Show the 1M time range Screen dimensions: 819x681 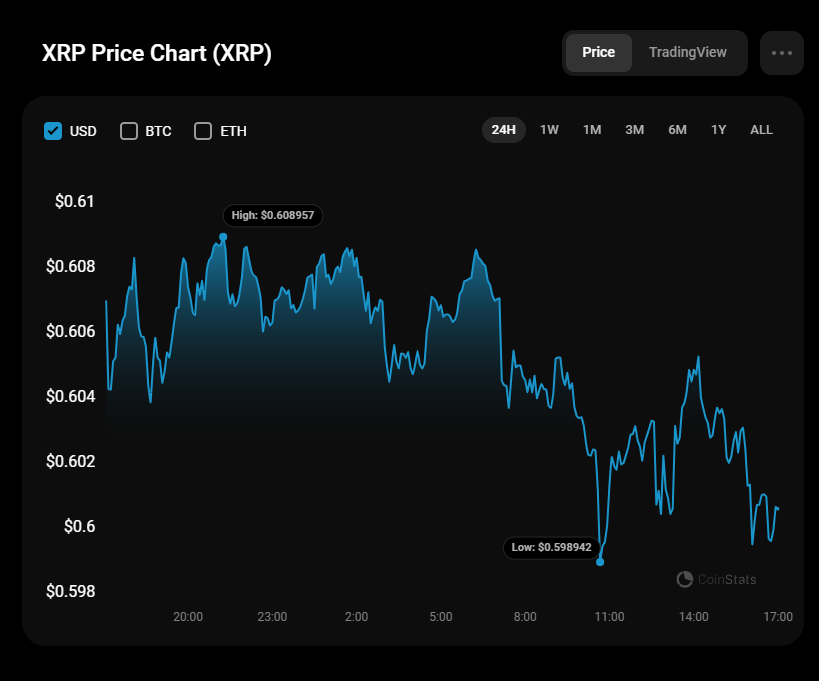pos(592,130)
